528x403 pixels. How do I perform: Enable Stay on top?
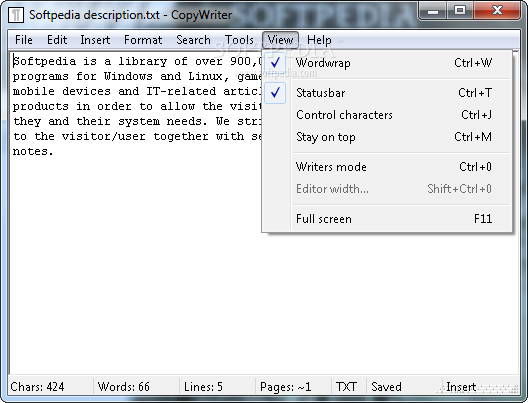(x=387, y=137)
